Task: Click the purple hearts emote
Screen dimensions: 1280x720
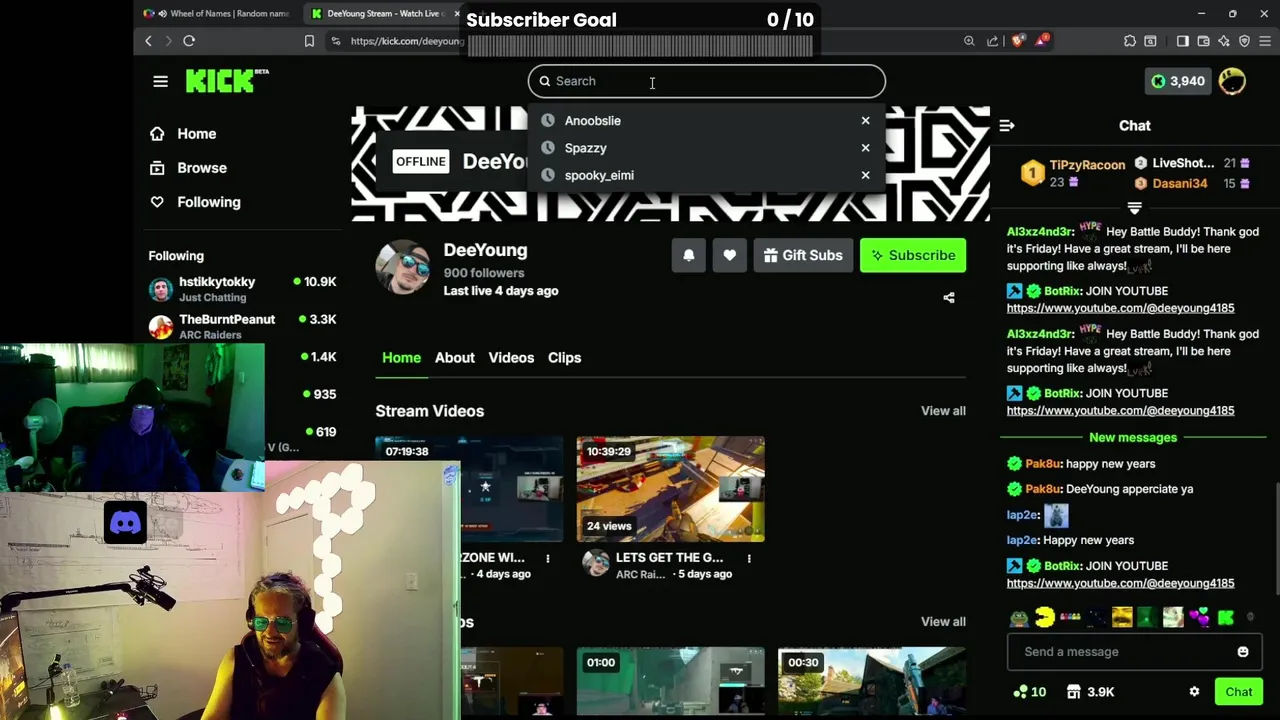Action: point(1200,618)
